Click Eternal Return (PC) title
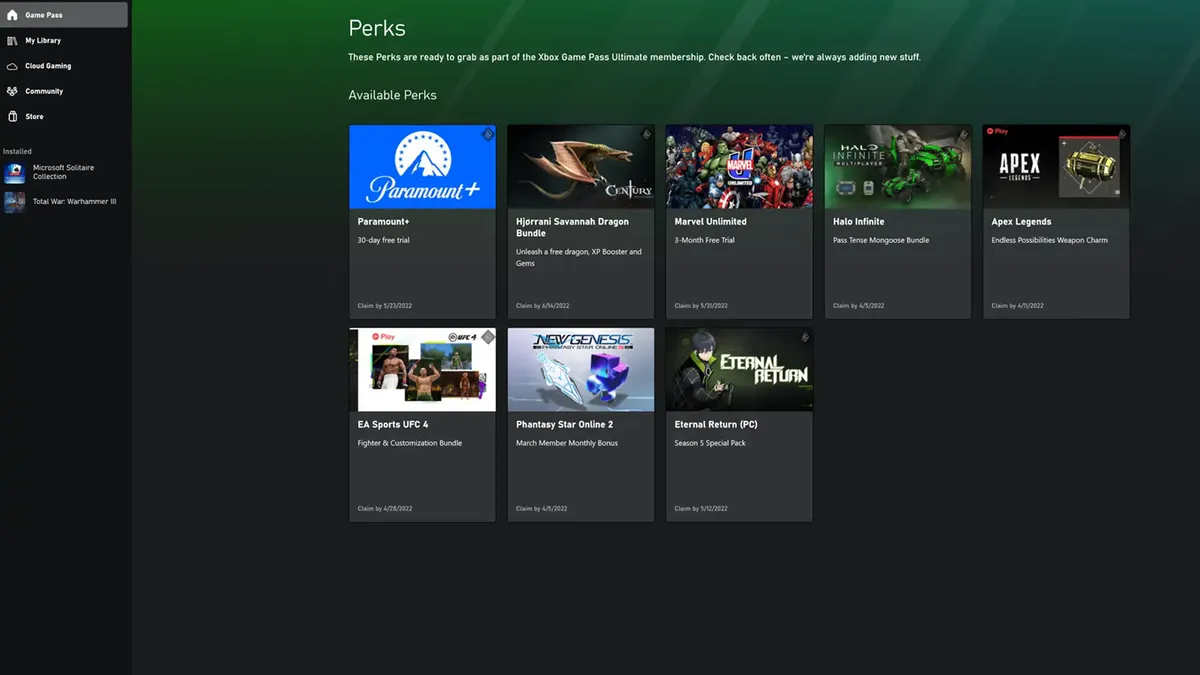This screenshot has height=675, width=1200. tap(717, 425)
